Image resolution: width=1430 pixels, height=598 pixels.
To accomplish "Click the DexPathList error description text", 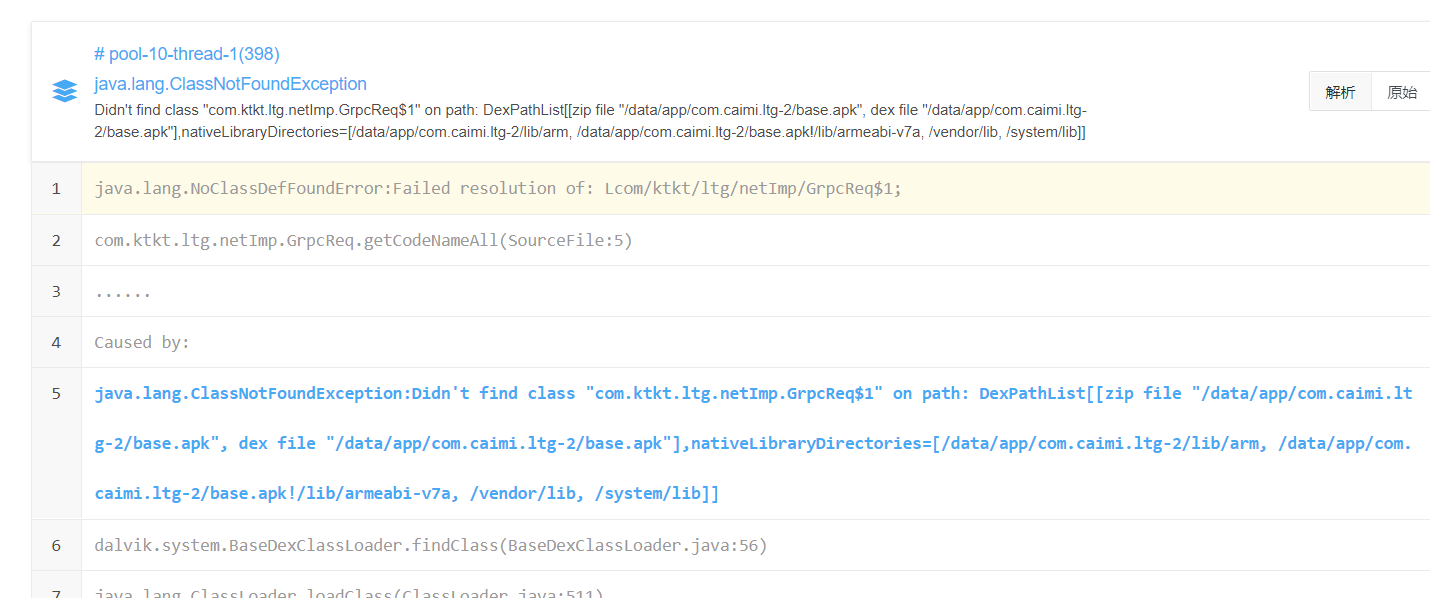I will point(591,121).
